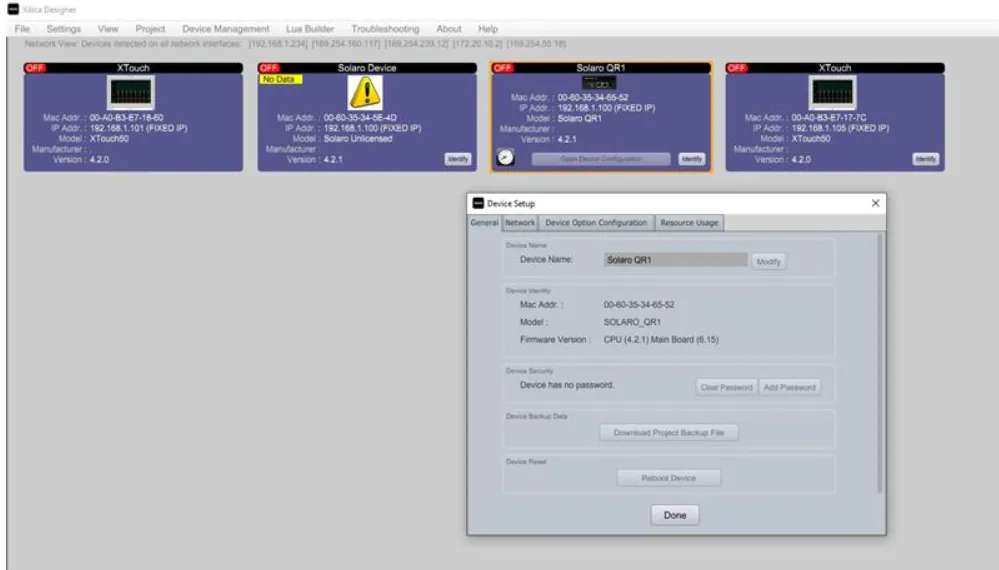Viewport: 999px width, 570px height.
Task: Click the Solaro Device card title bar
Action: click(x=367, y=68)
